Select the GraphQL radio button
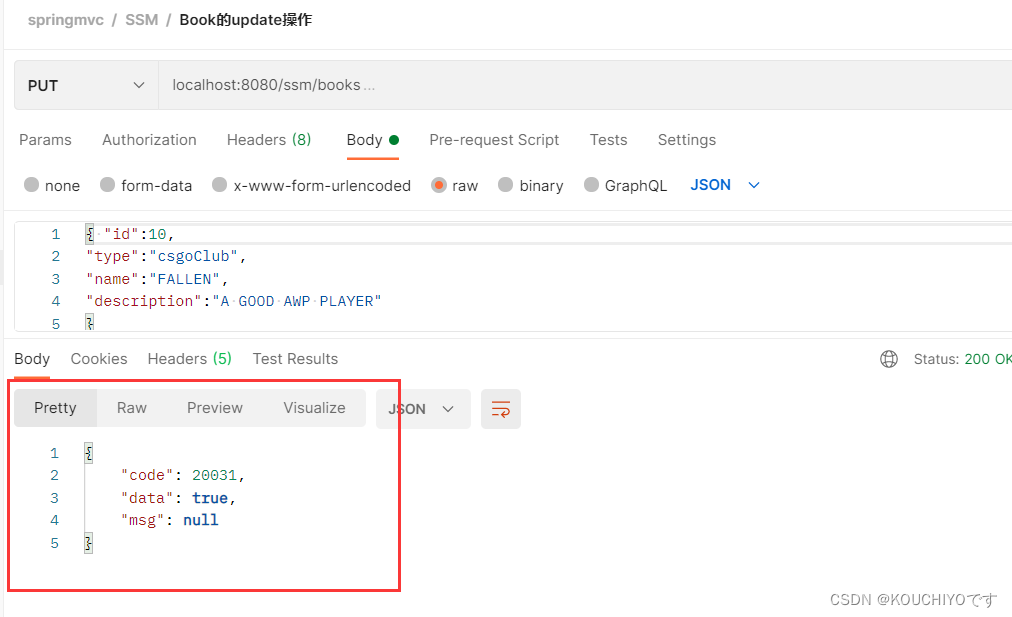 click(591, 185)
